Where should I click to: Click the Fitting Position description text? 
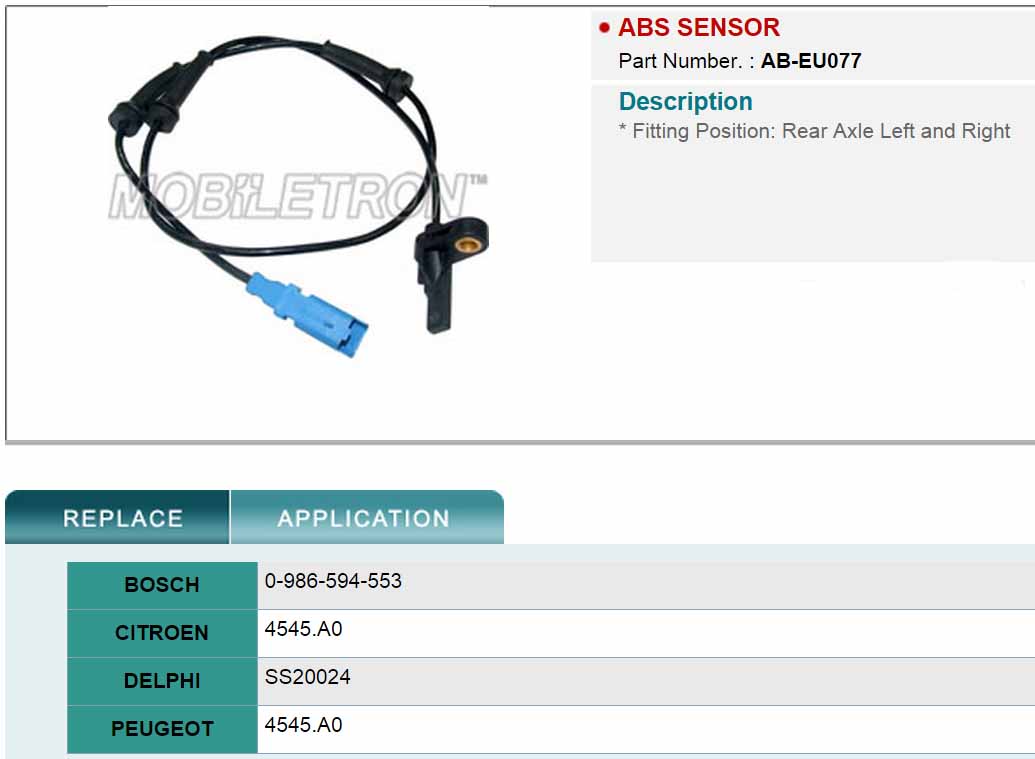click(815, 131)
